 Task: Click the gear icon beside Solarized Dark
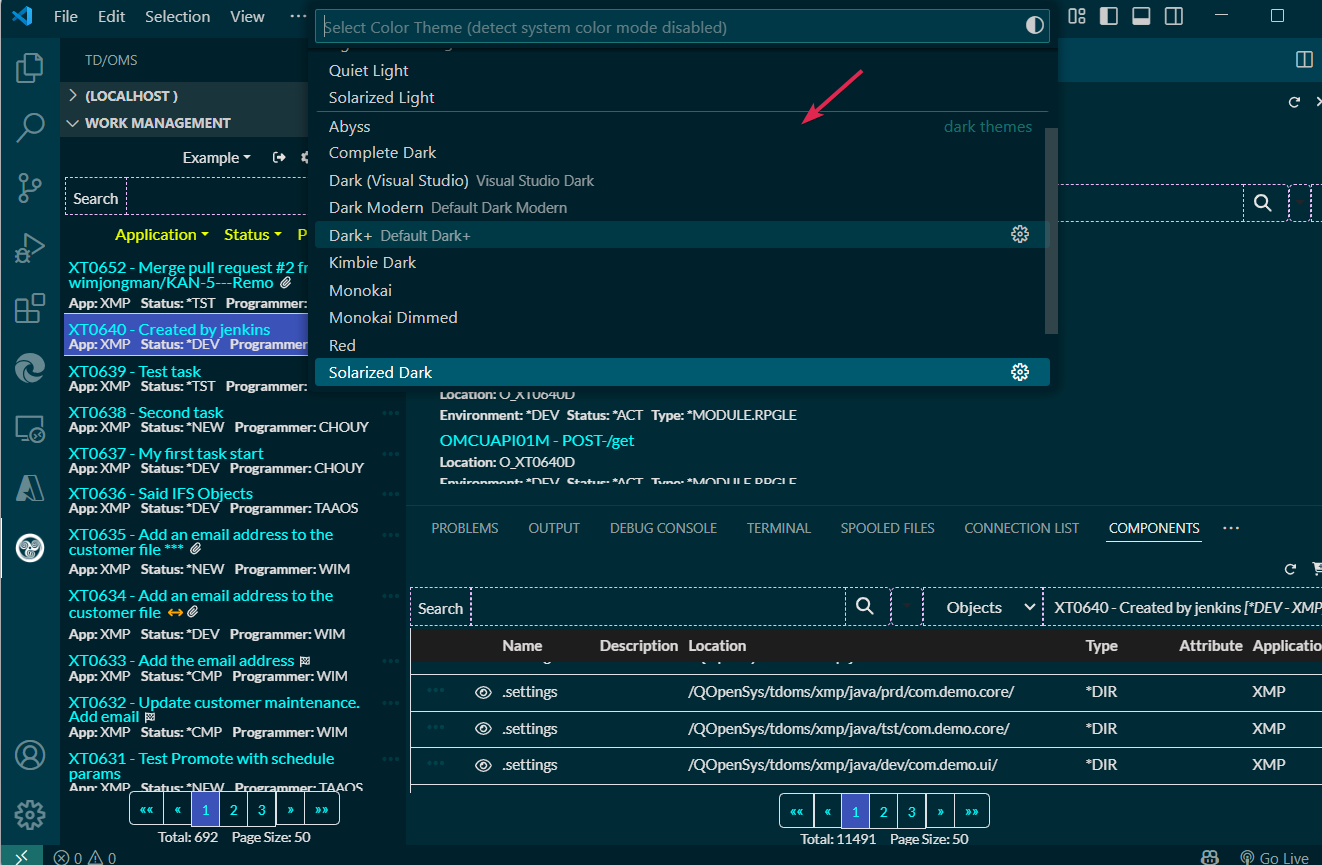1020,372
